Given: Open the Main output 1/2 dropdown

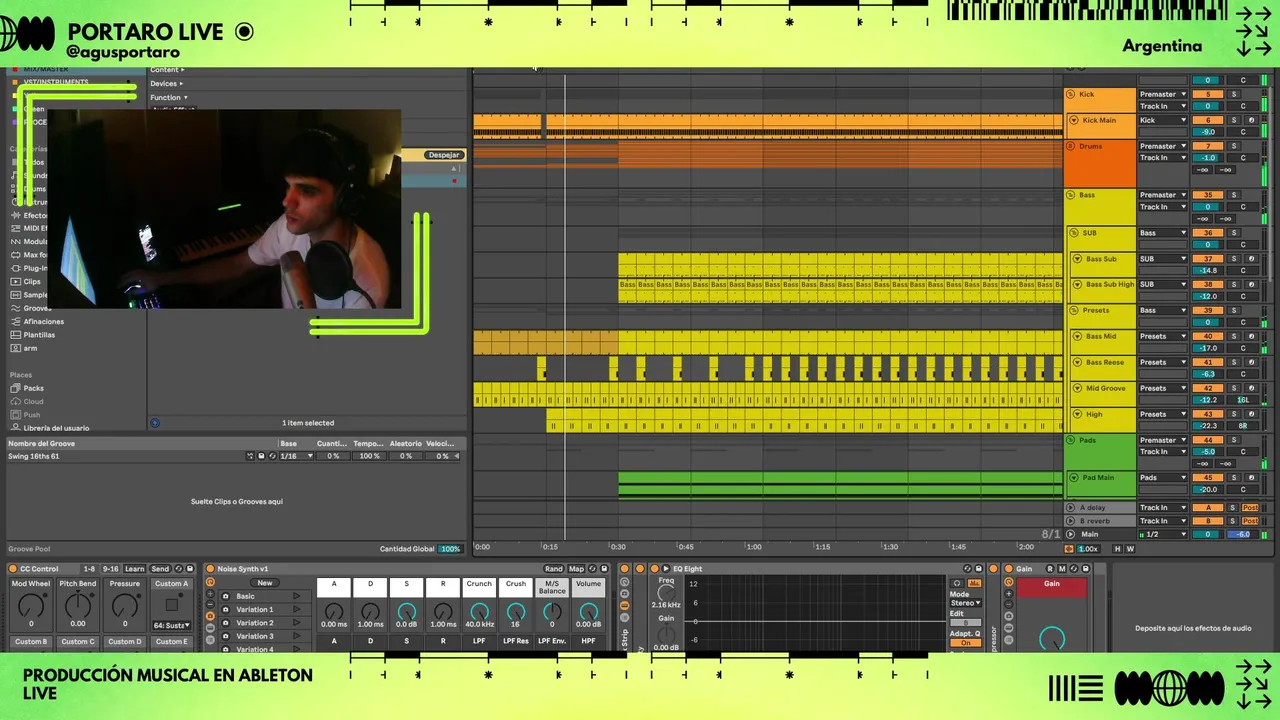Looking at the screenshot, I should coord(1162,534).
